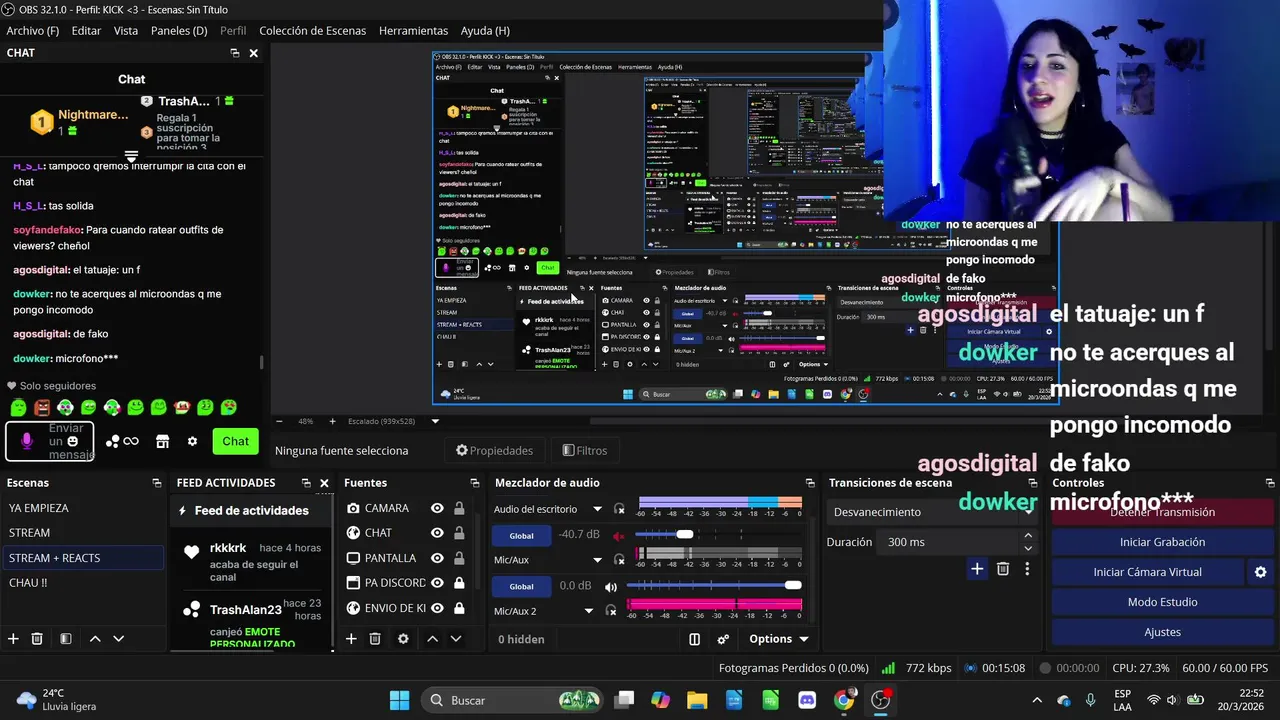Open transition properties three-dot menu
Image resolution: width=1280 pixels, height=720 pixels.
click(x=1026, y=569)
